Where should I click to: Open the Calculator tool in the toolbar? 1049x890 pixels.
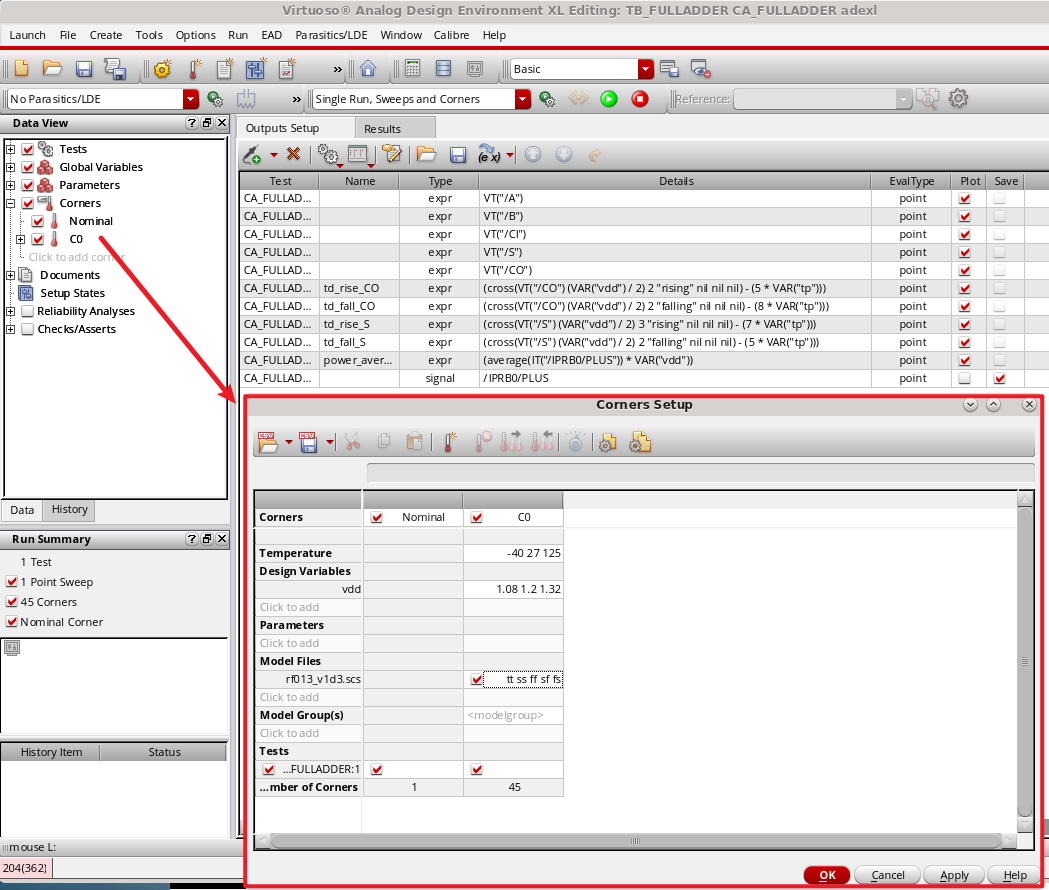[412, 67]
